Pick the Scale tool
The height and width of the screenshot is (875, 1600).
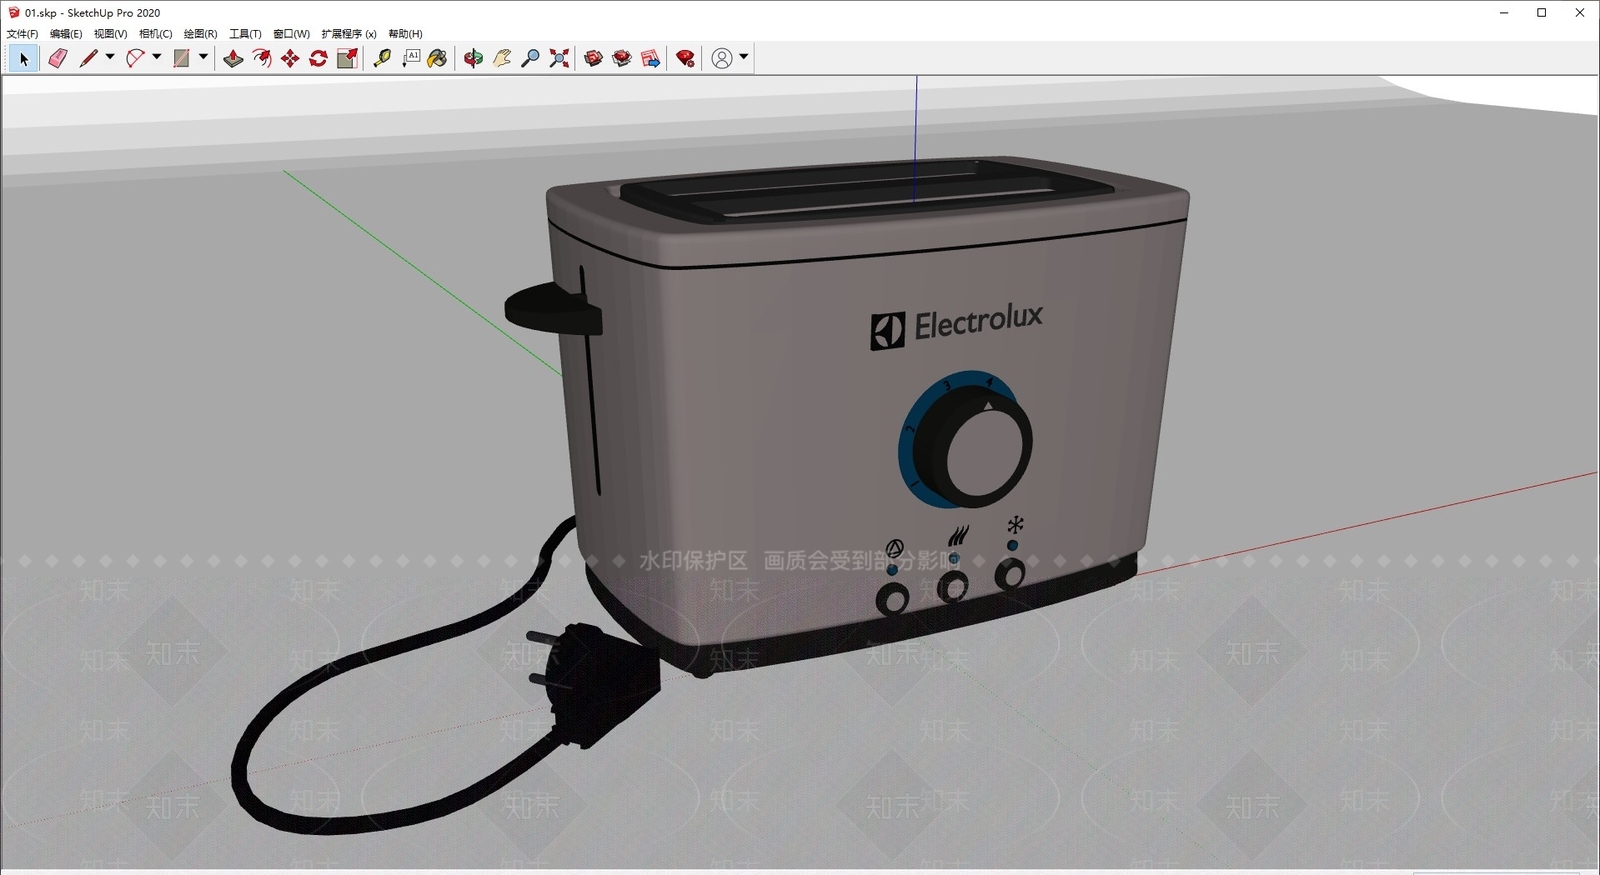tap(347, 59)
